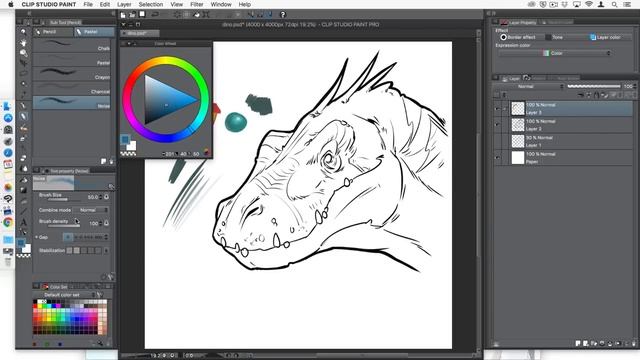Click the layer opacity slider
Image resolution: width=640 pixels, height=360 pixels.
594,86
